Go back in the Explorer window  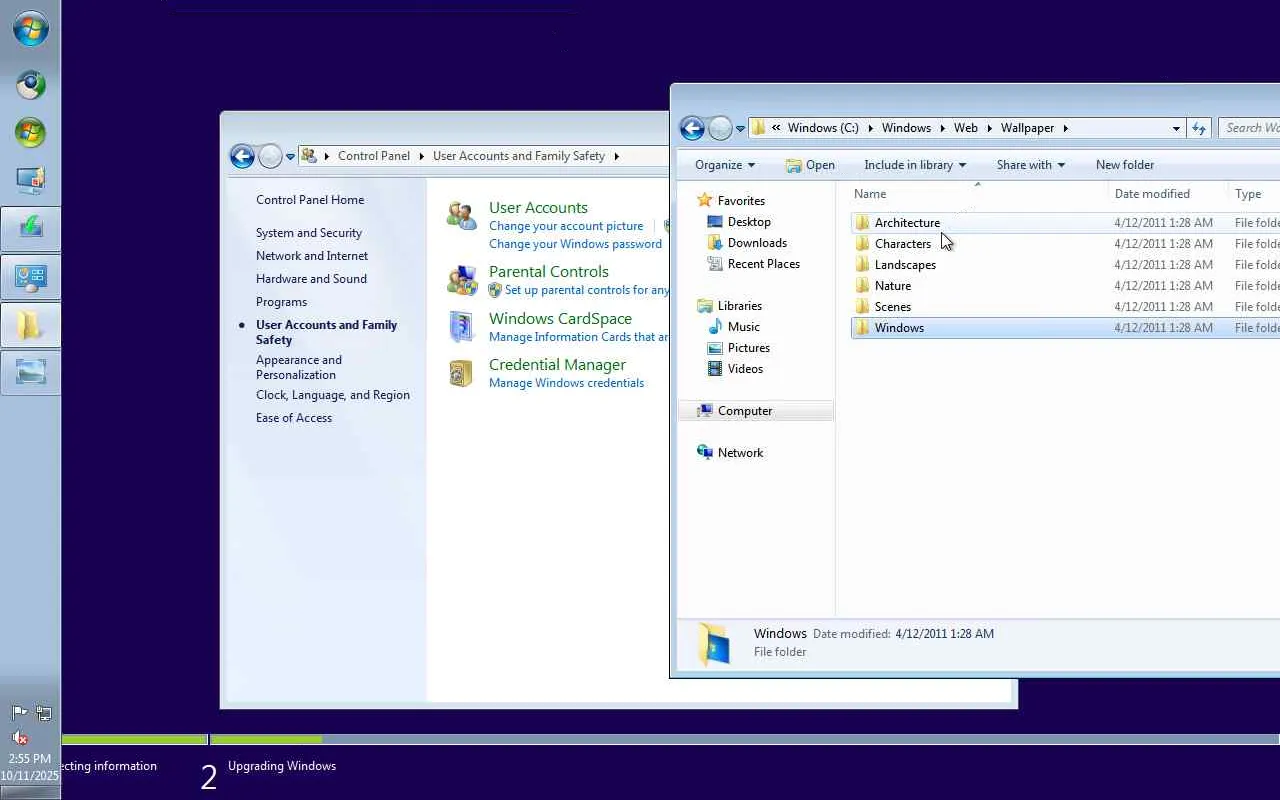pos(692,128)
